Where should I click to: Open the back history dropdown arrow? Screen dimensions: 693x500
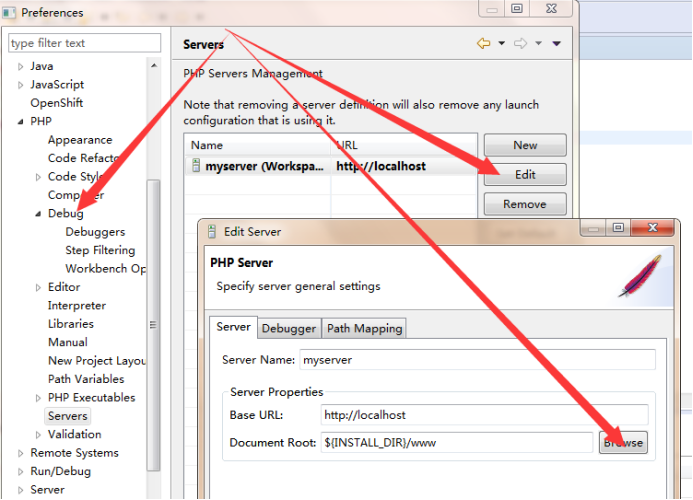pos(502,43)
